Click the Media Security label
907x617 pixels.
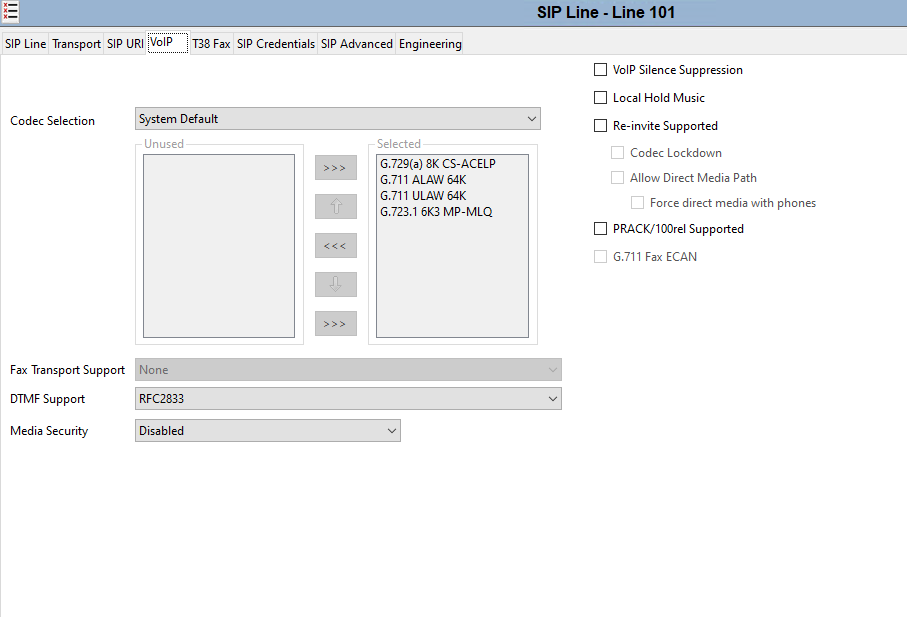pos(49,431)
